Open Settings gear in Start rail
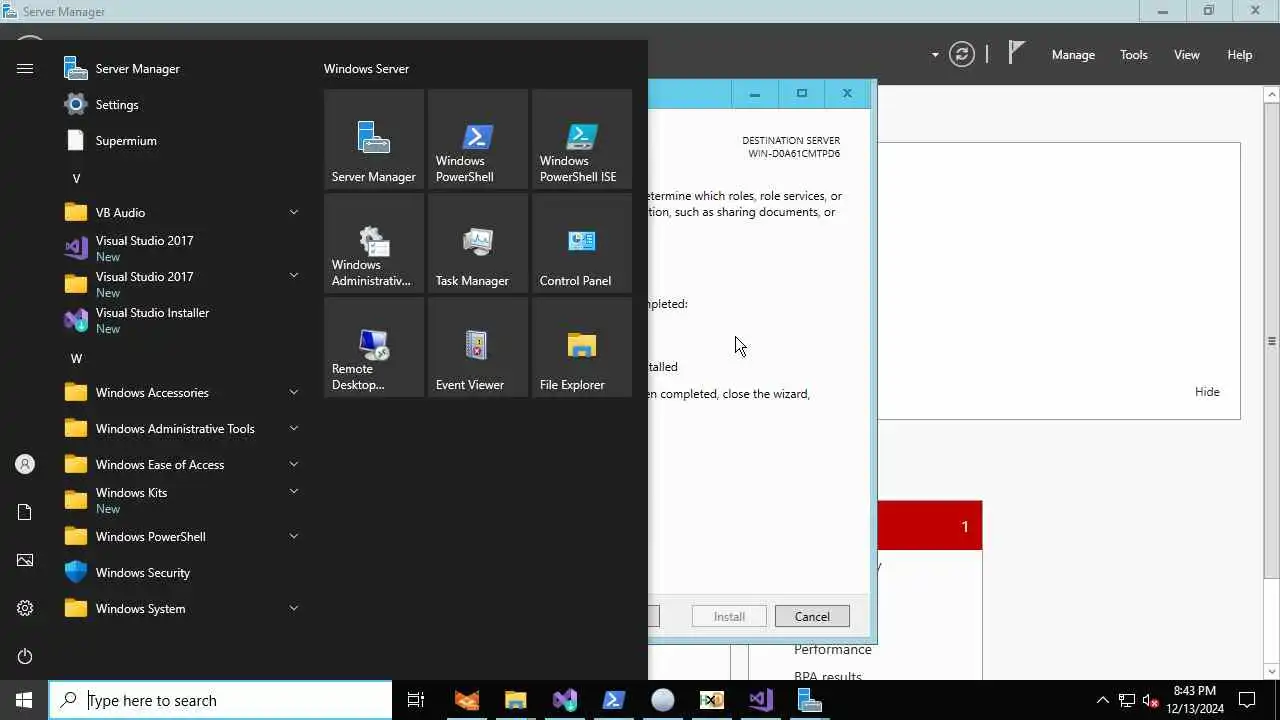Image resolution: width=1280 pixels, height=720 pixels. point(25,608)
